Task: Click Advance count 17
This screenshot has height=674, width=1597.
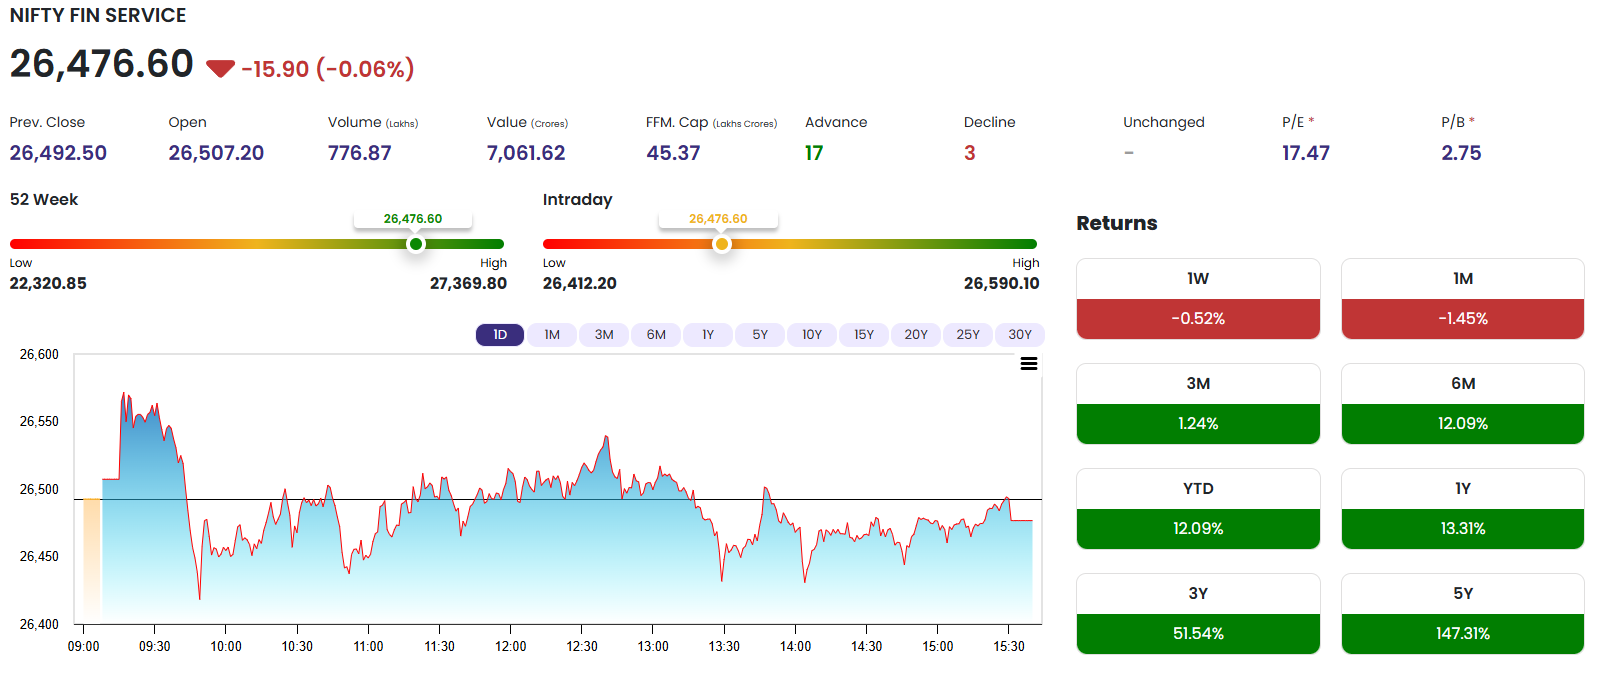Action: click(x=814, y=153)
